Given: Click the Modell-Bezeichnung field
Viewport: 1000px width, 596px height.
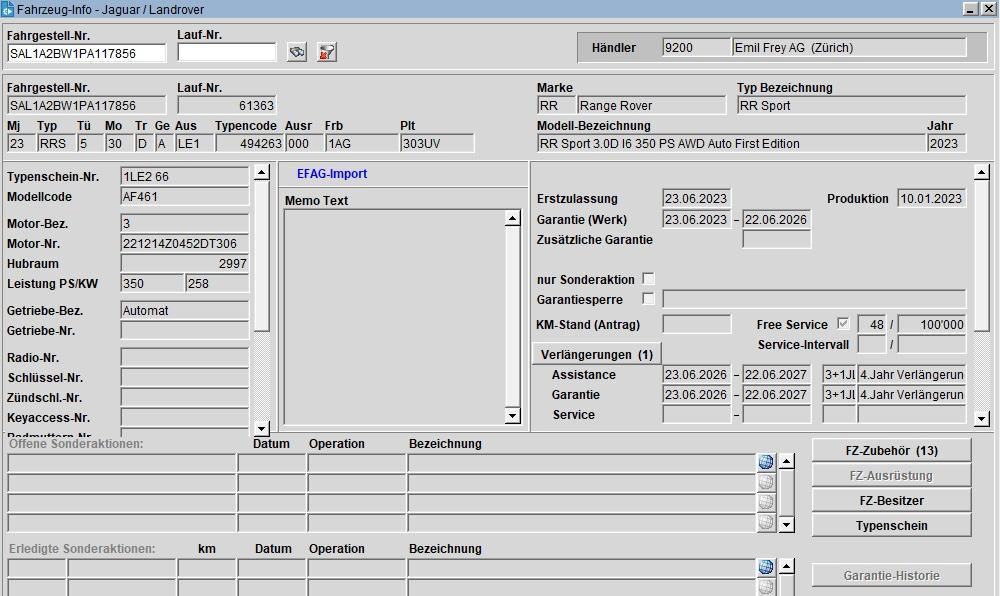Looking at the screenshot, I should coord(731,143).
